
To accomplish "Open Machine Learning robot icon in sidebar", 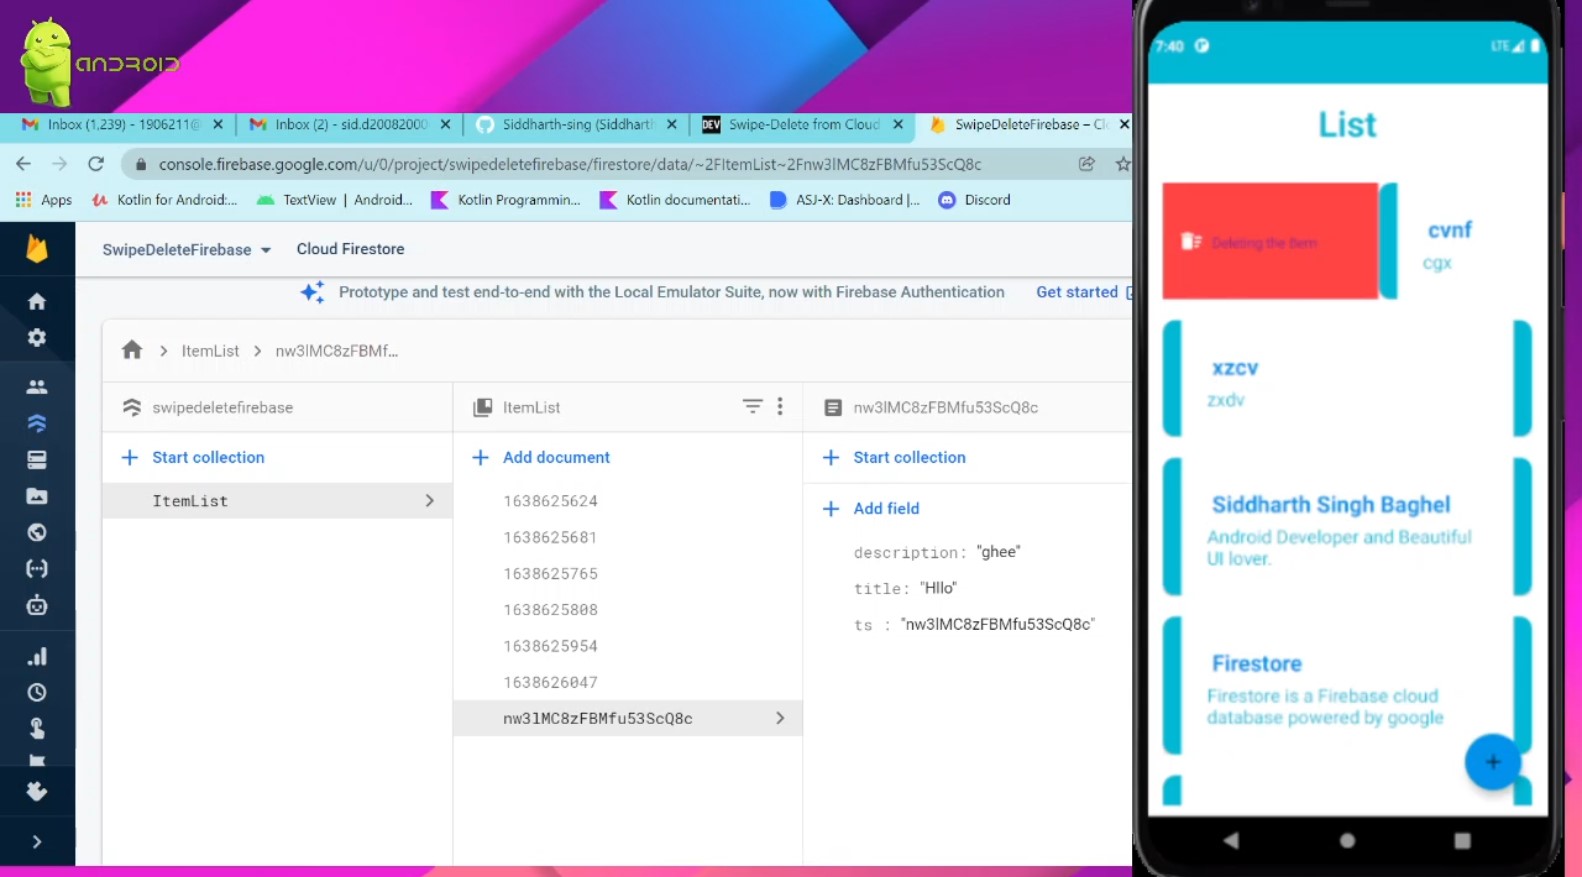I will pyautogui.click(x=37, y=605).
